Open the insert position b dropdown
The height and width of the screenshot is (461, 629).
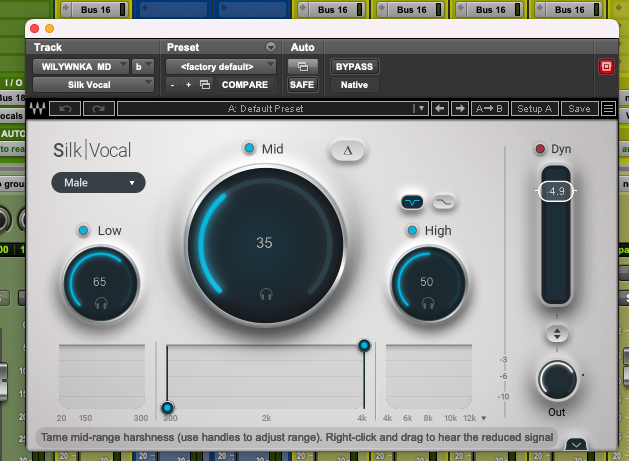pos(143,67)
